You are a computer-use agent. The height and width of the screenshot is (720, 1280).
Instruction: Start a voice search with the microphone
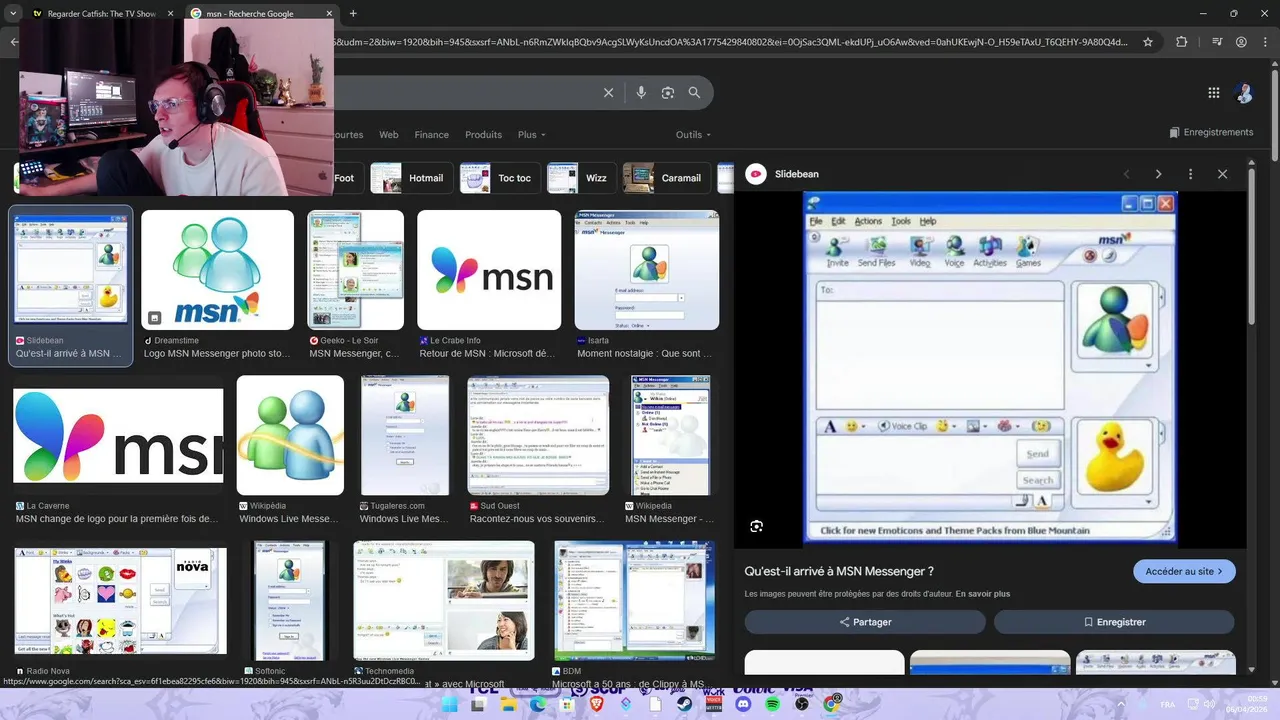[x=641, y=93]
